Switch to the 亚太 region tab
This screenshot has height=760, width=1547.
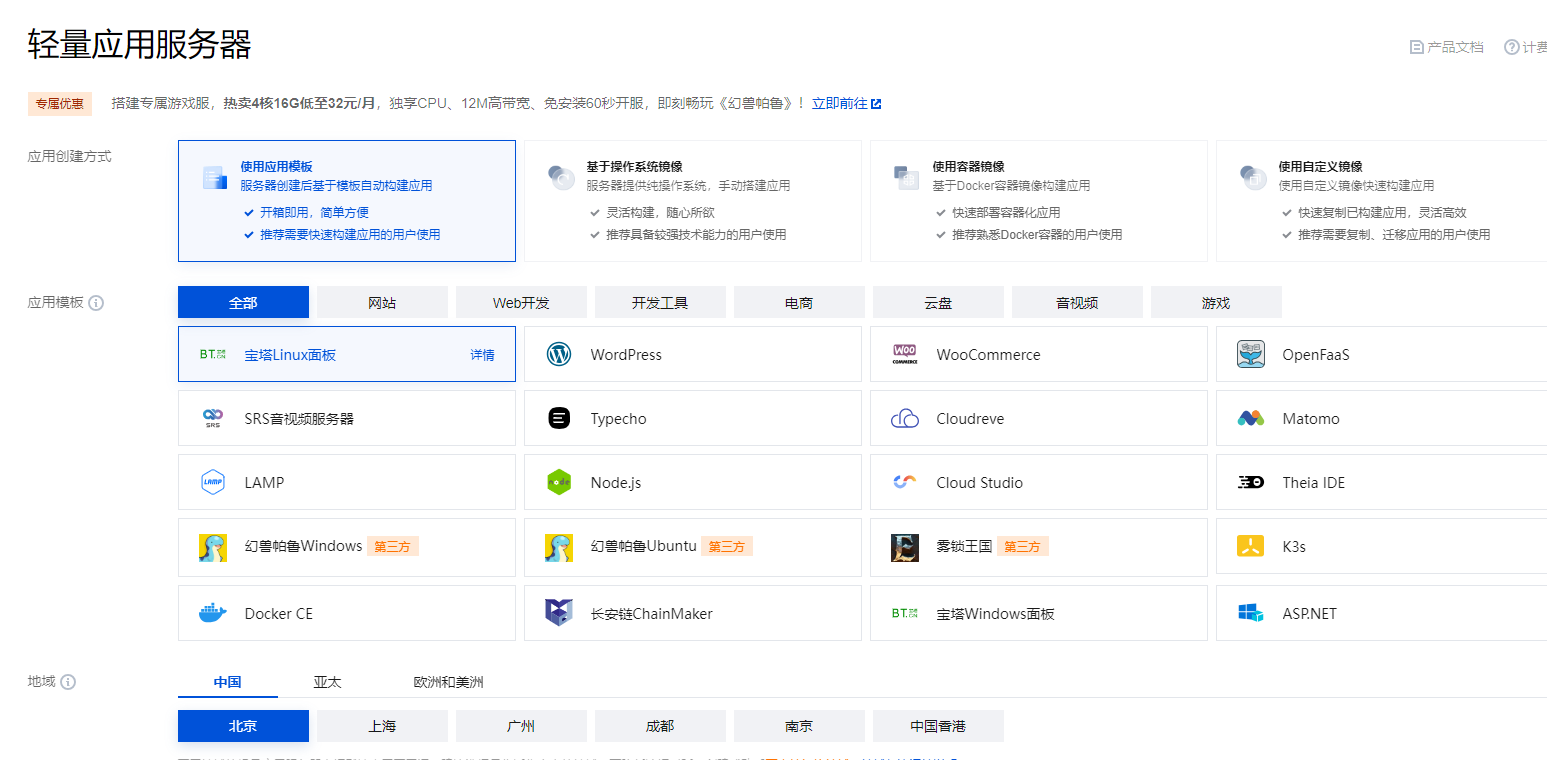[x=327, y=682]
